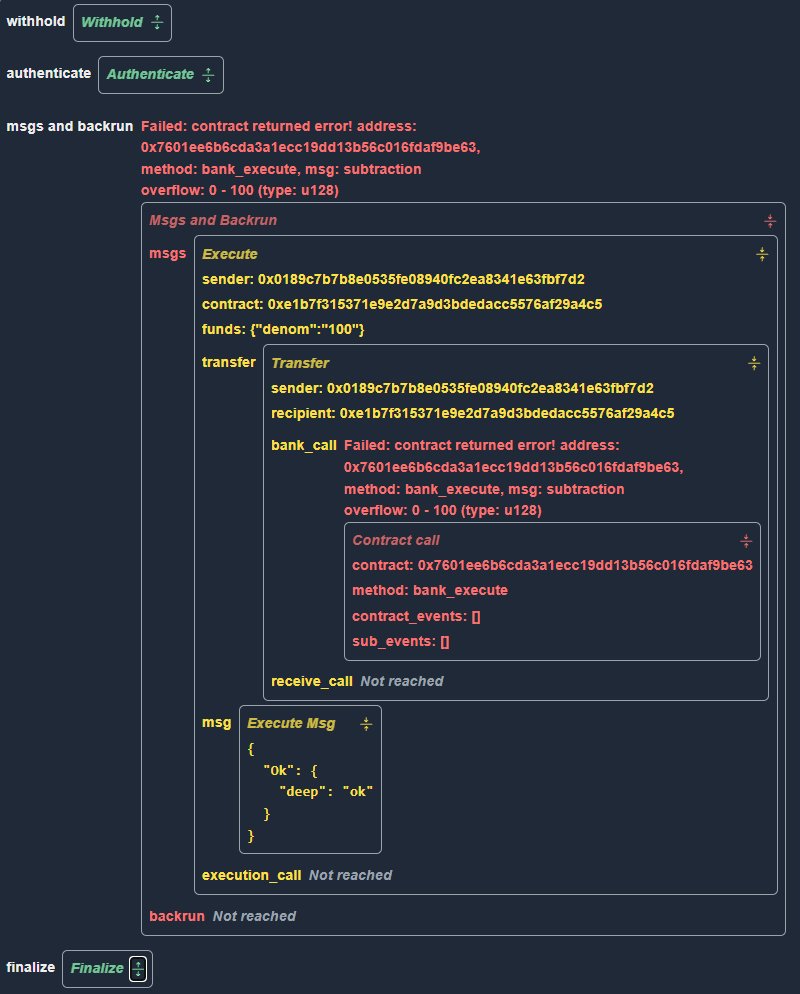Collapse the Transfer panel

click(x=753, y=363)
